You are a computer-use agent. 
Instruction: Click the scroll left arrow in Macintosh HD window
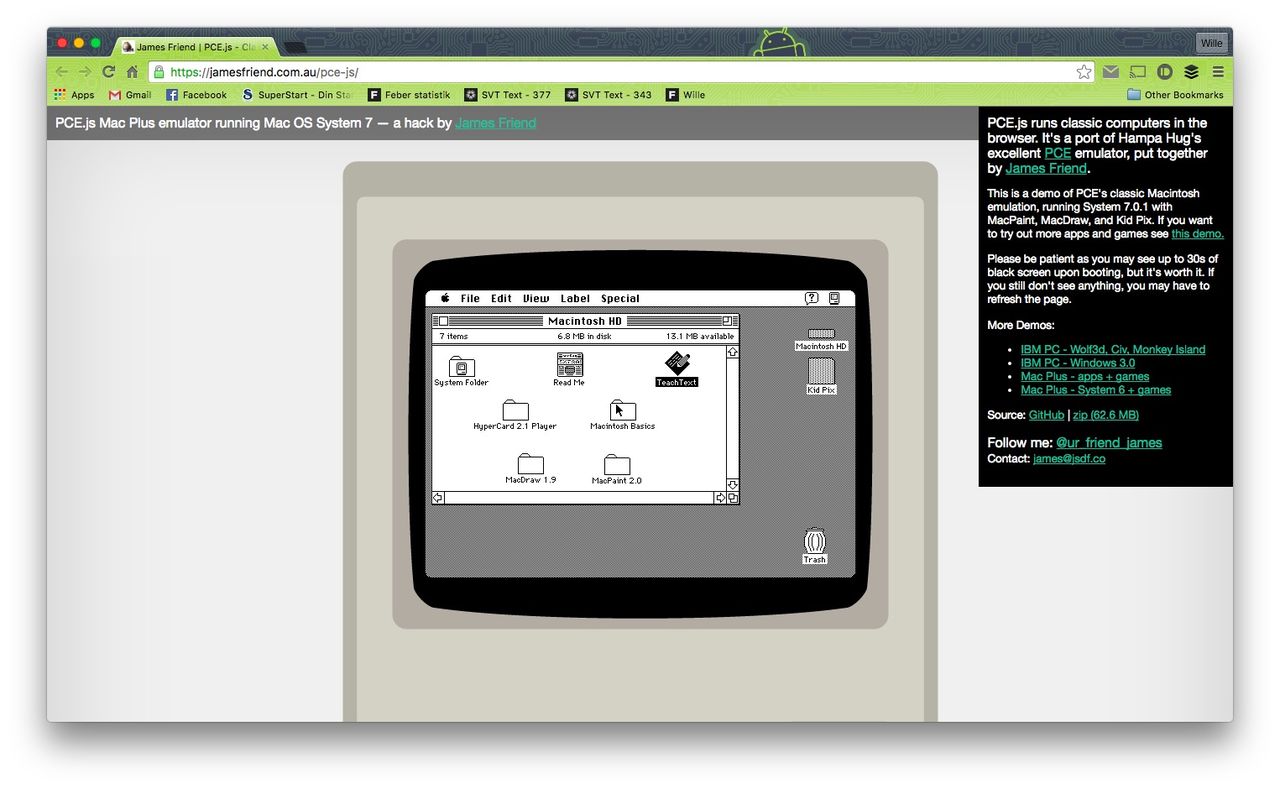pyautogui.click(x=438, y=498)
